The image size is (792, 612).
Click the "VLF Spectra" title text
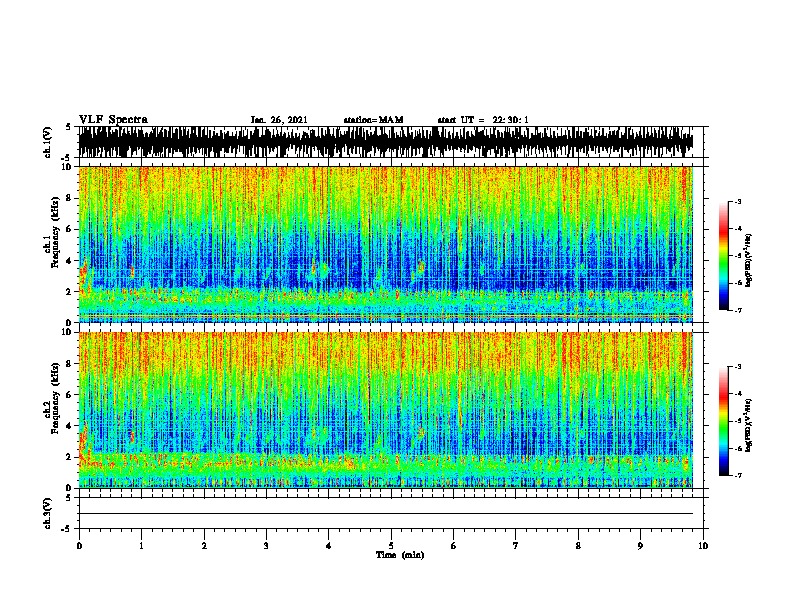point(113,120)
